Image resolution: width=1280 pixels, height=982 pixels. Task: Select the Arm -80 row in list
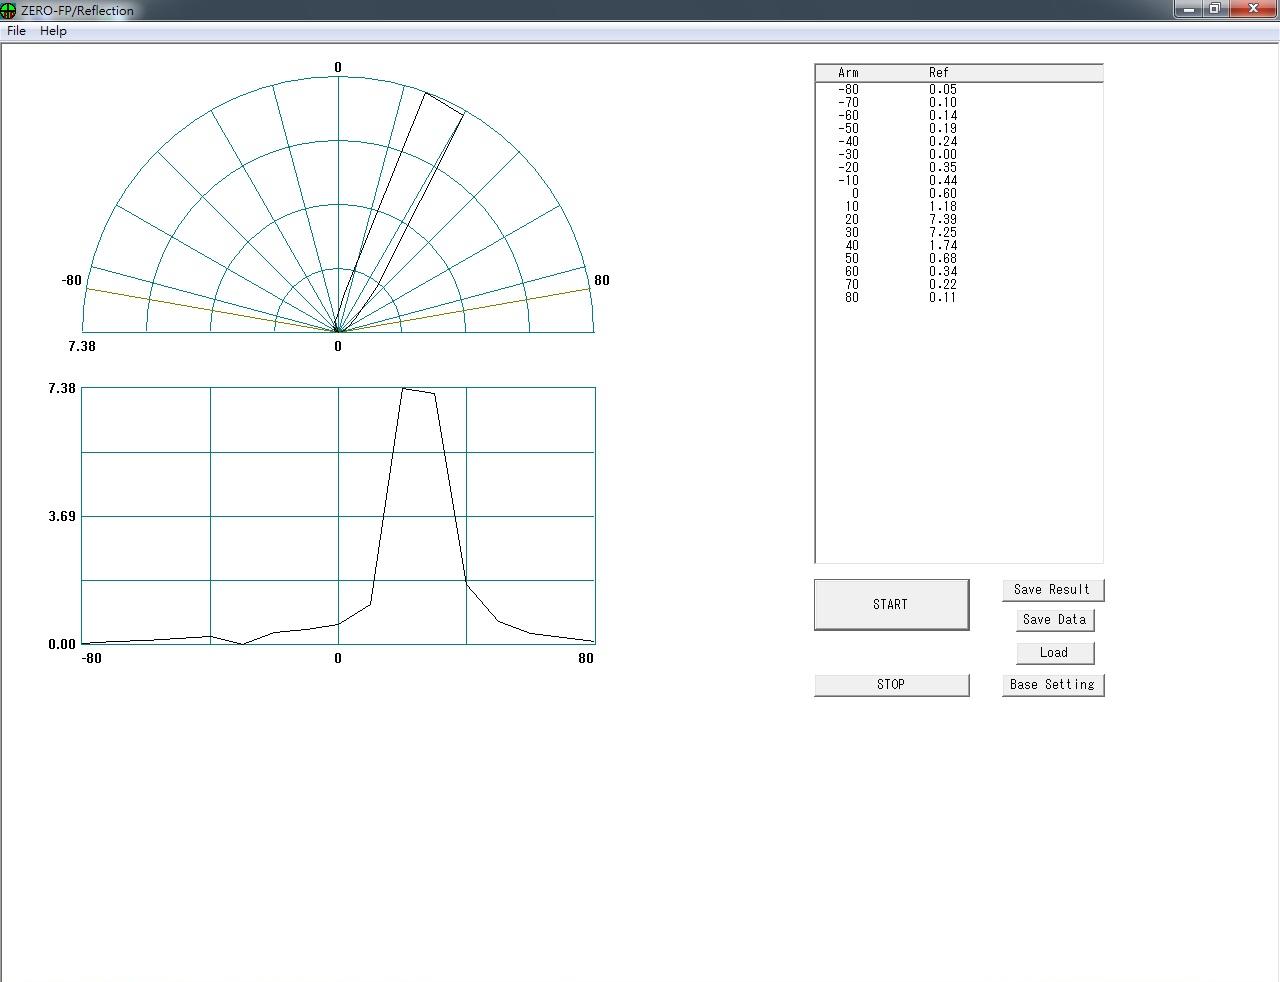pyautogui.click(x=848, y=90)
